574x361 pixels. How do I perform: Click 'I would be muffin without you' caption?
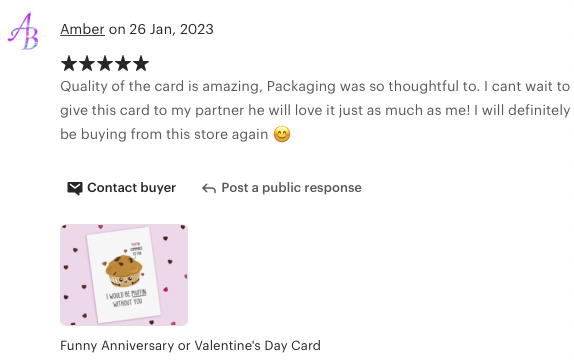pos(127,298)
